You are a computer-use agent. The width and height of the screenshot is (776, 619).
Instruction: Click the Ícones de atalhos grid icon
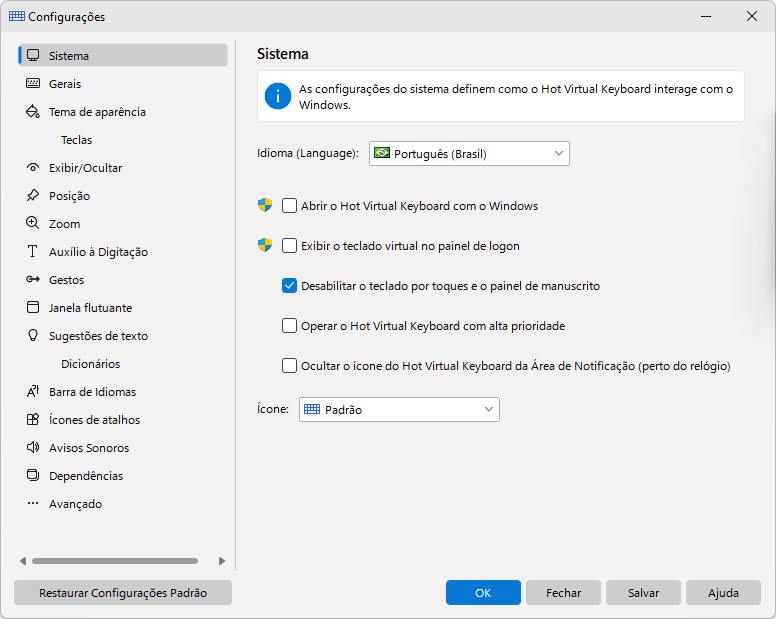pos(33,420)
